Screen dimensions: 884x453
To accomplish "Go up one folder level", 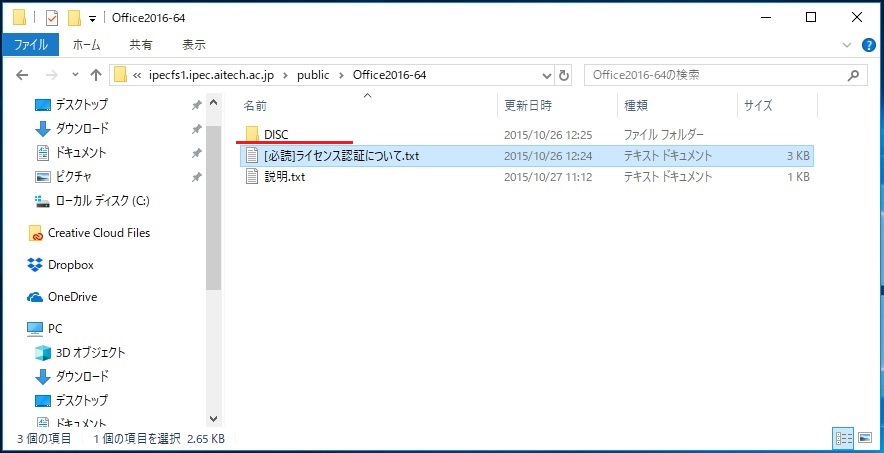I will coord(96,75).
